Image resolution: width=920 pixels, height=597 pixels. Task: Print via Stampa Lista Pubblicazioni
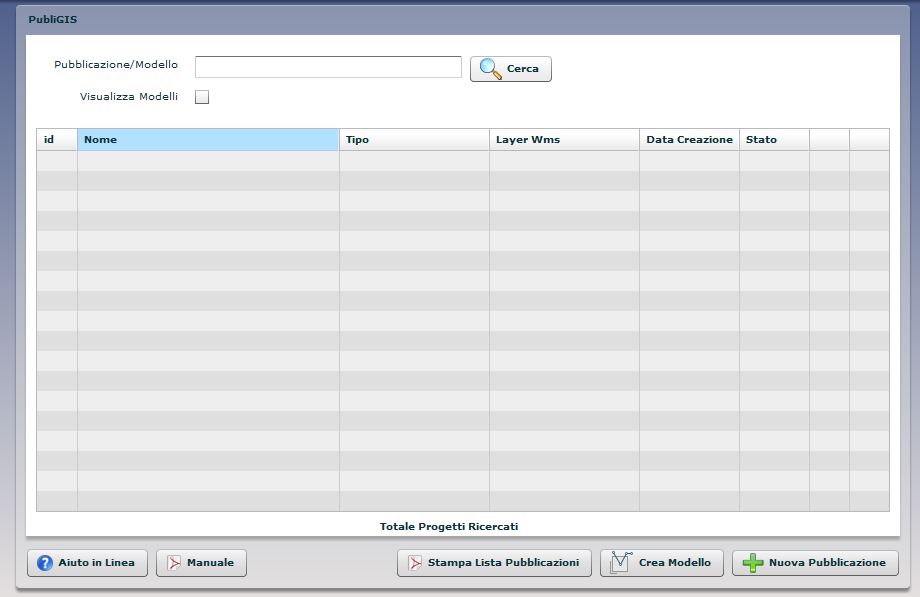coord(494,563)
